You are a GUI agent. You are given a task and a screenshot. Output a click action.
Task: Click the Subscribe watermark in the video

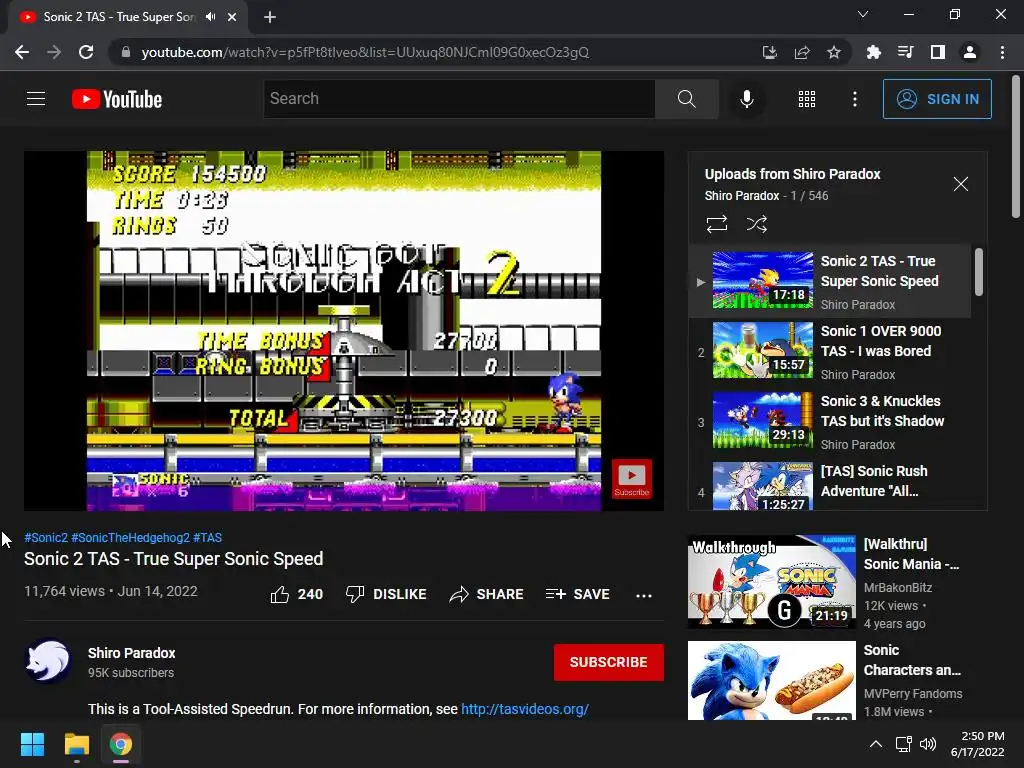pyautogui.click(x=631, y=478)
